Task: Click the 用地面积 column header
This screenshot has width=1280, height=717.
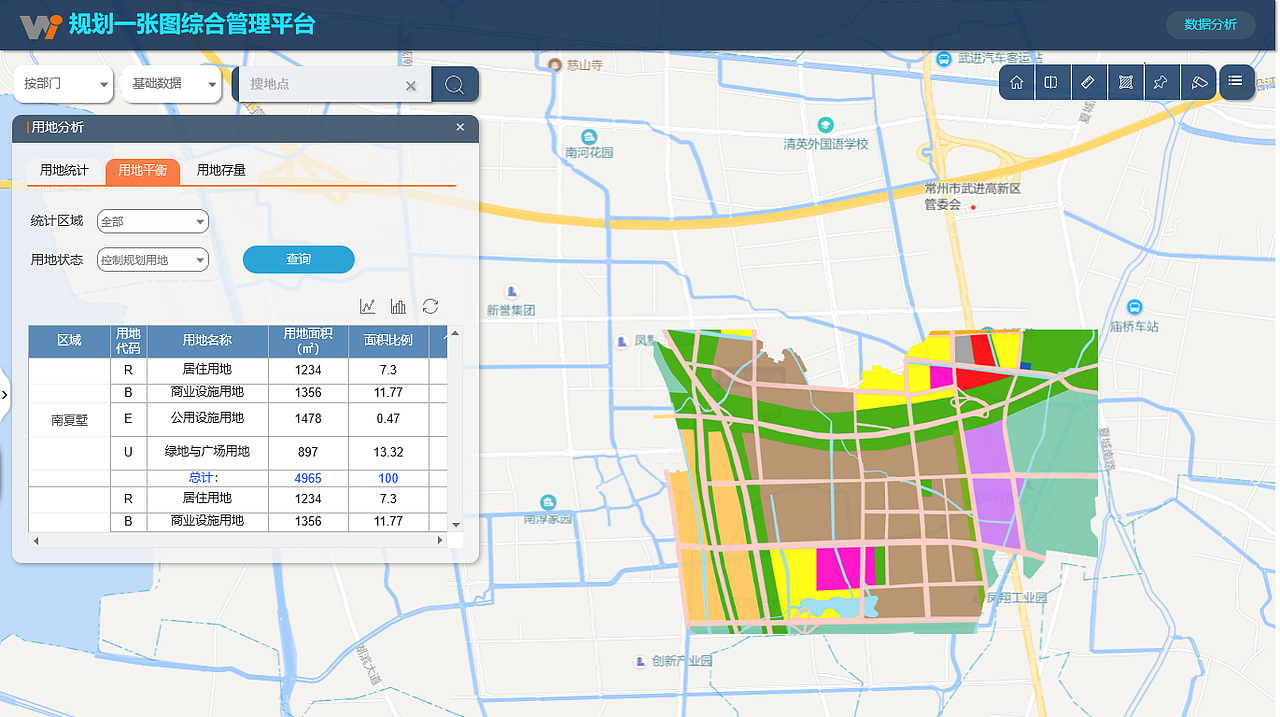Action: 308,341
